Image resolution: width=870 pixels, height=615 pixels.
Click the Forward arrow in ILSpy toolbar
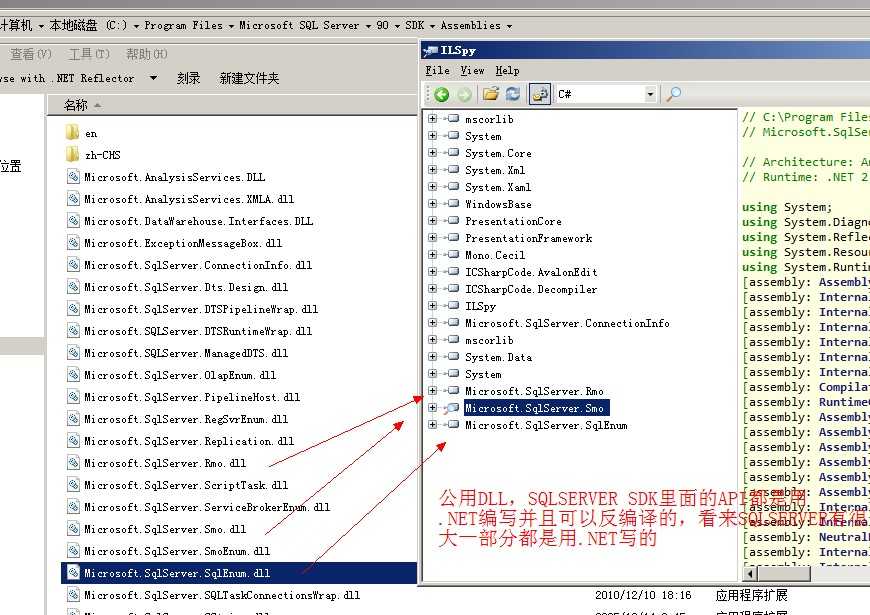coord(464,94)
